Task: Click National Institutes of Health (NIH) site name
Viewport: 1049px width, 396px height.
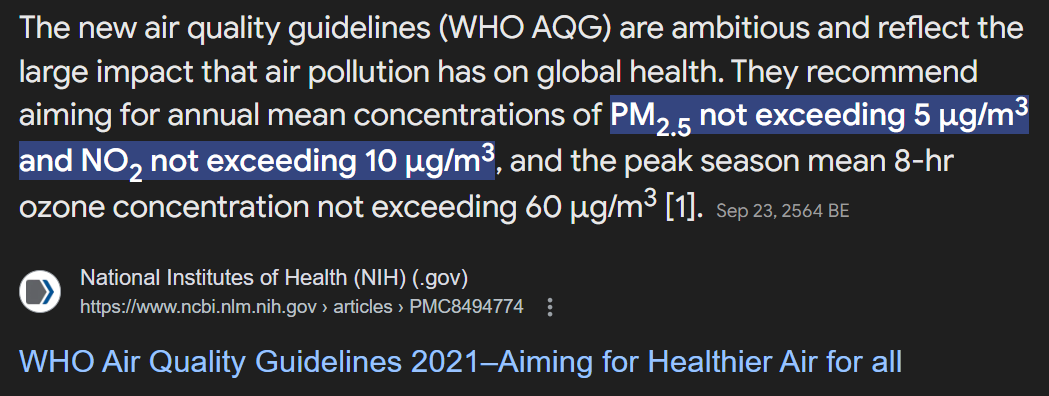Action: click(274, 277)
